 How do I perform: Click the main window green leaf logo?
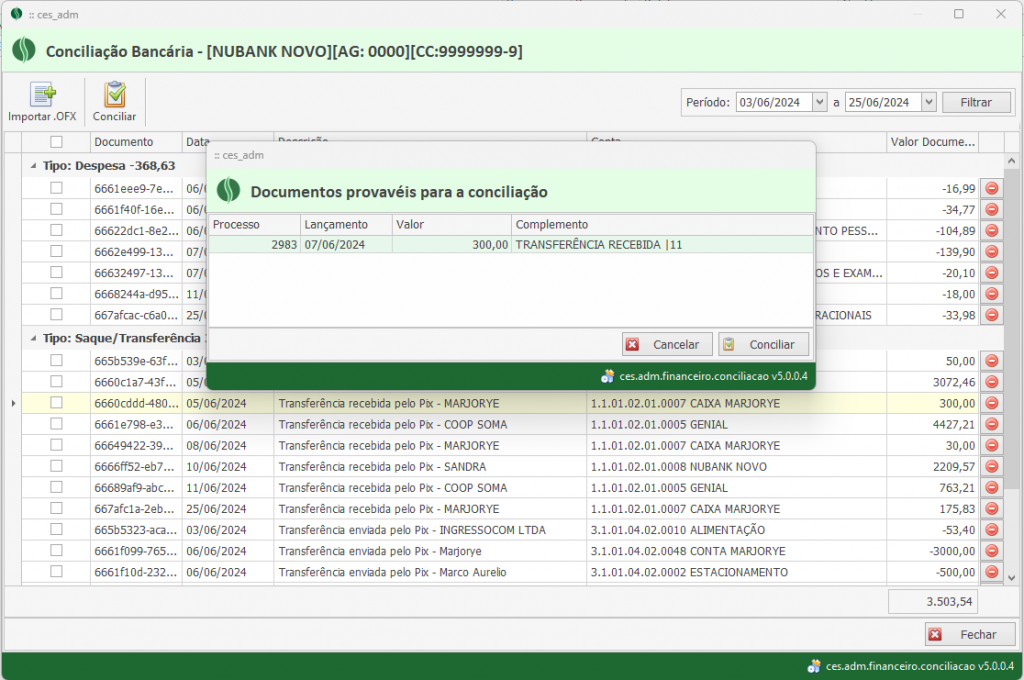24,50
